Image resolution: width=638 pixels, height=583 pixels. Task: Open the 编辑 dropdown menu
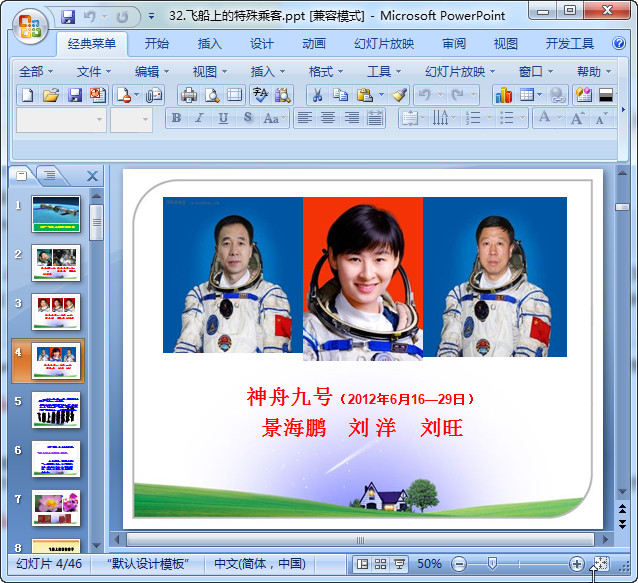point(152,72)
